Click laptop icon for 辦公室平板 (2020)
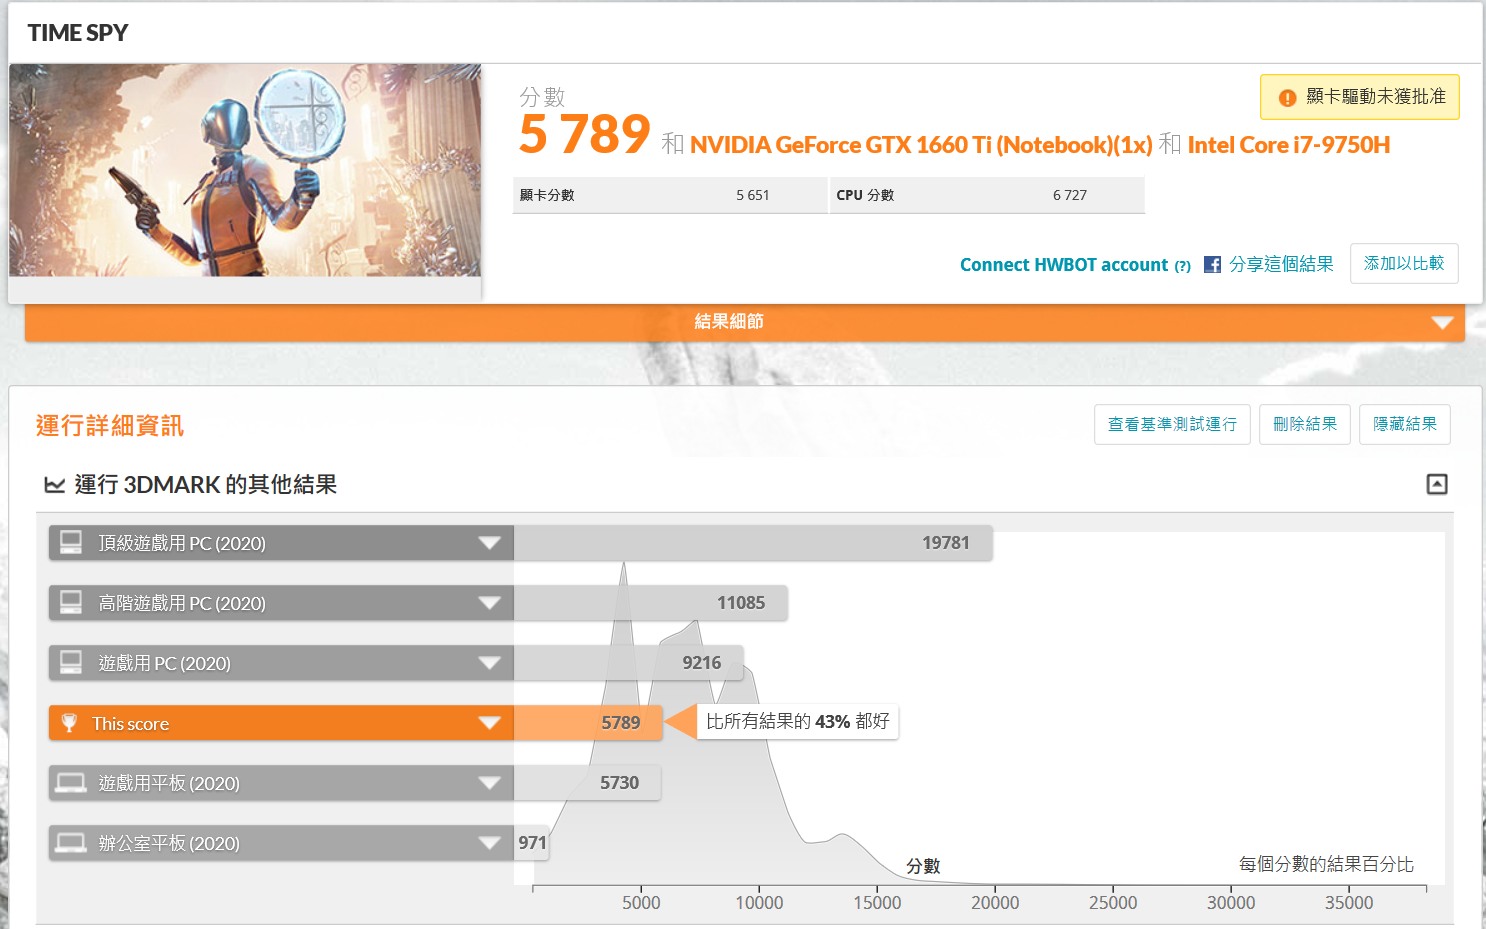The width and height of the screenshot is (1486, 929). (x=71, y=843)
